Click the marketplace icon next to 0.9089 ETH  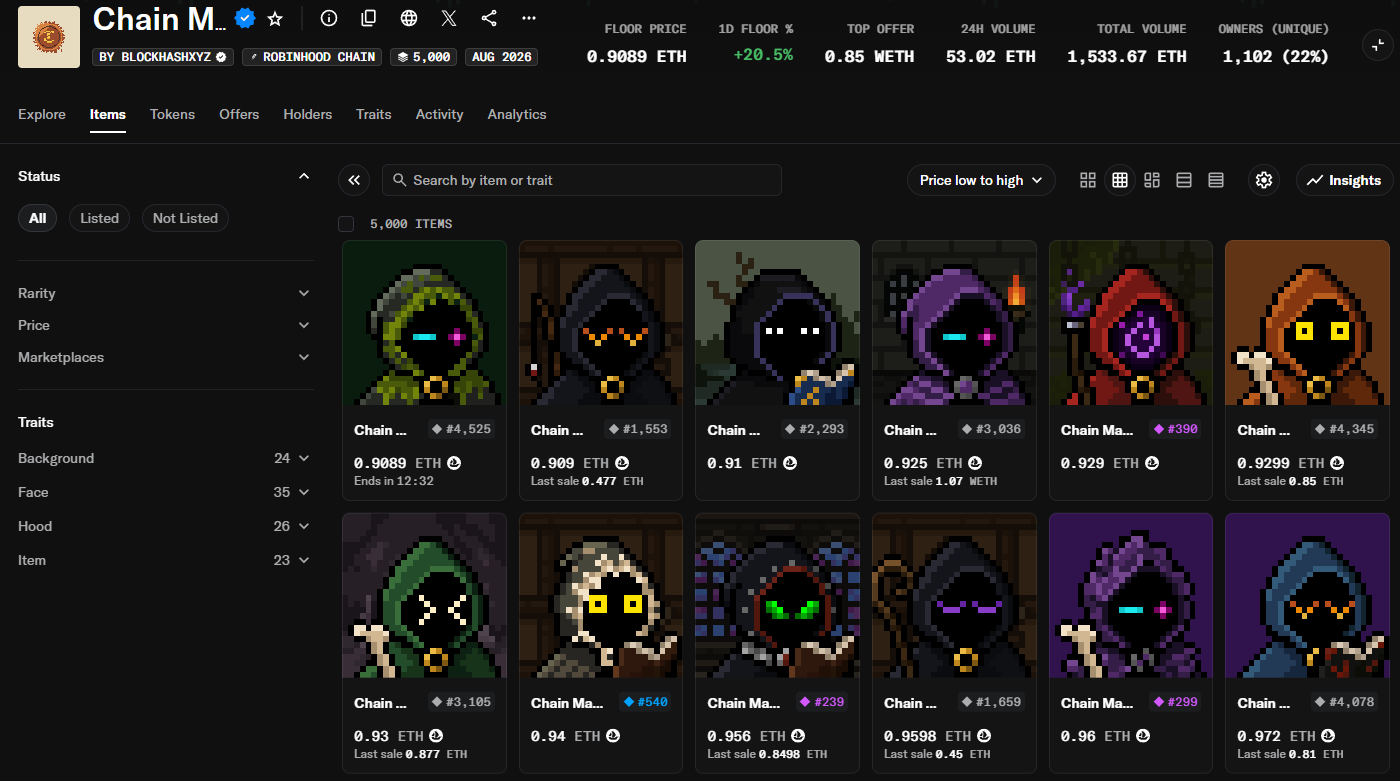pyautogui.click(x=454, y=464)
